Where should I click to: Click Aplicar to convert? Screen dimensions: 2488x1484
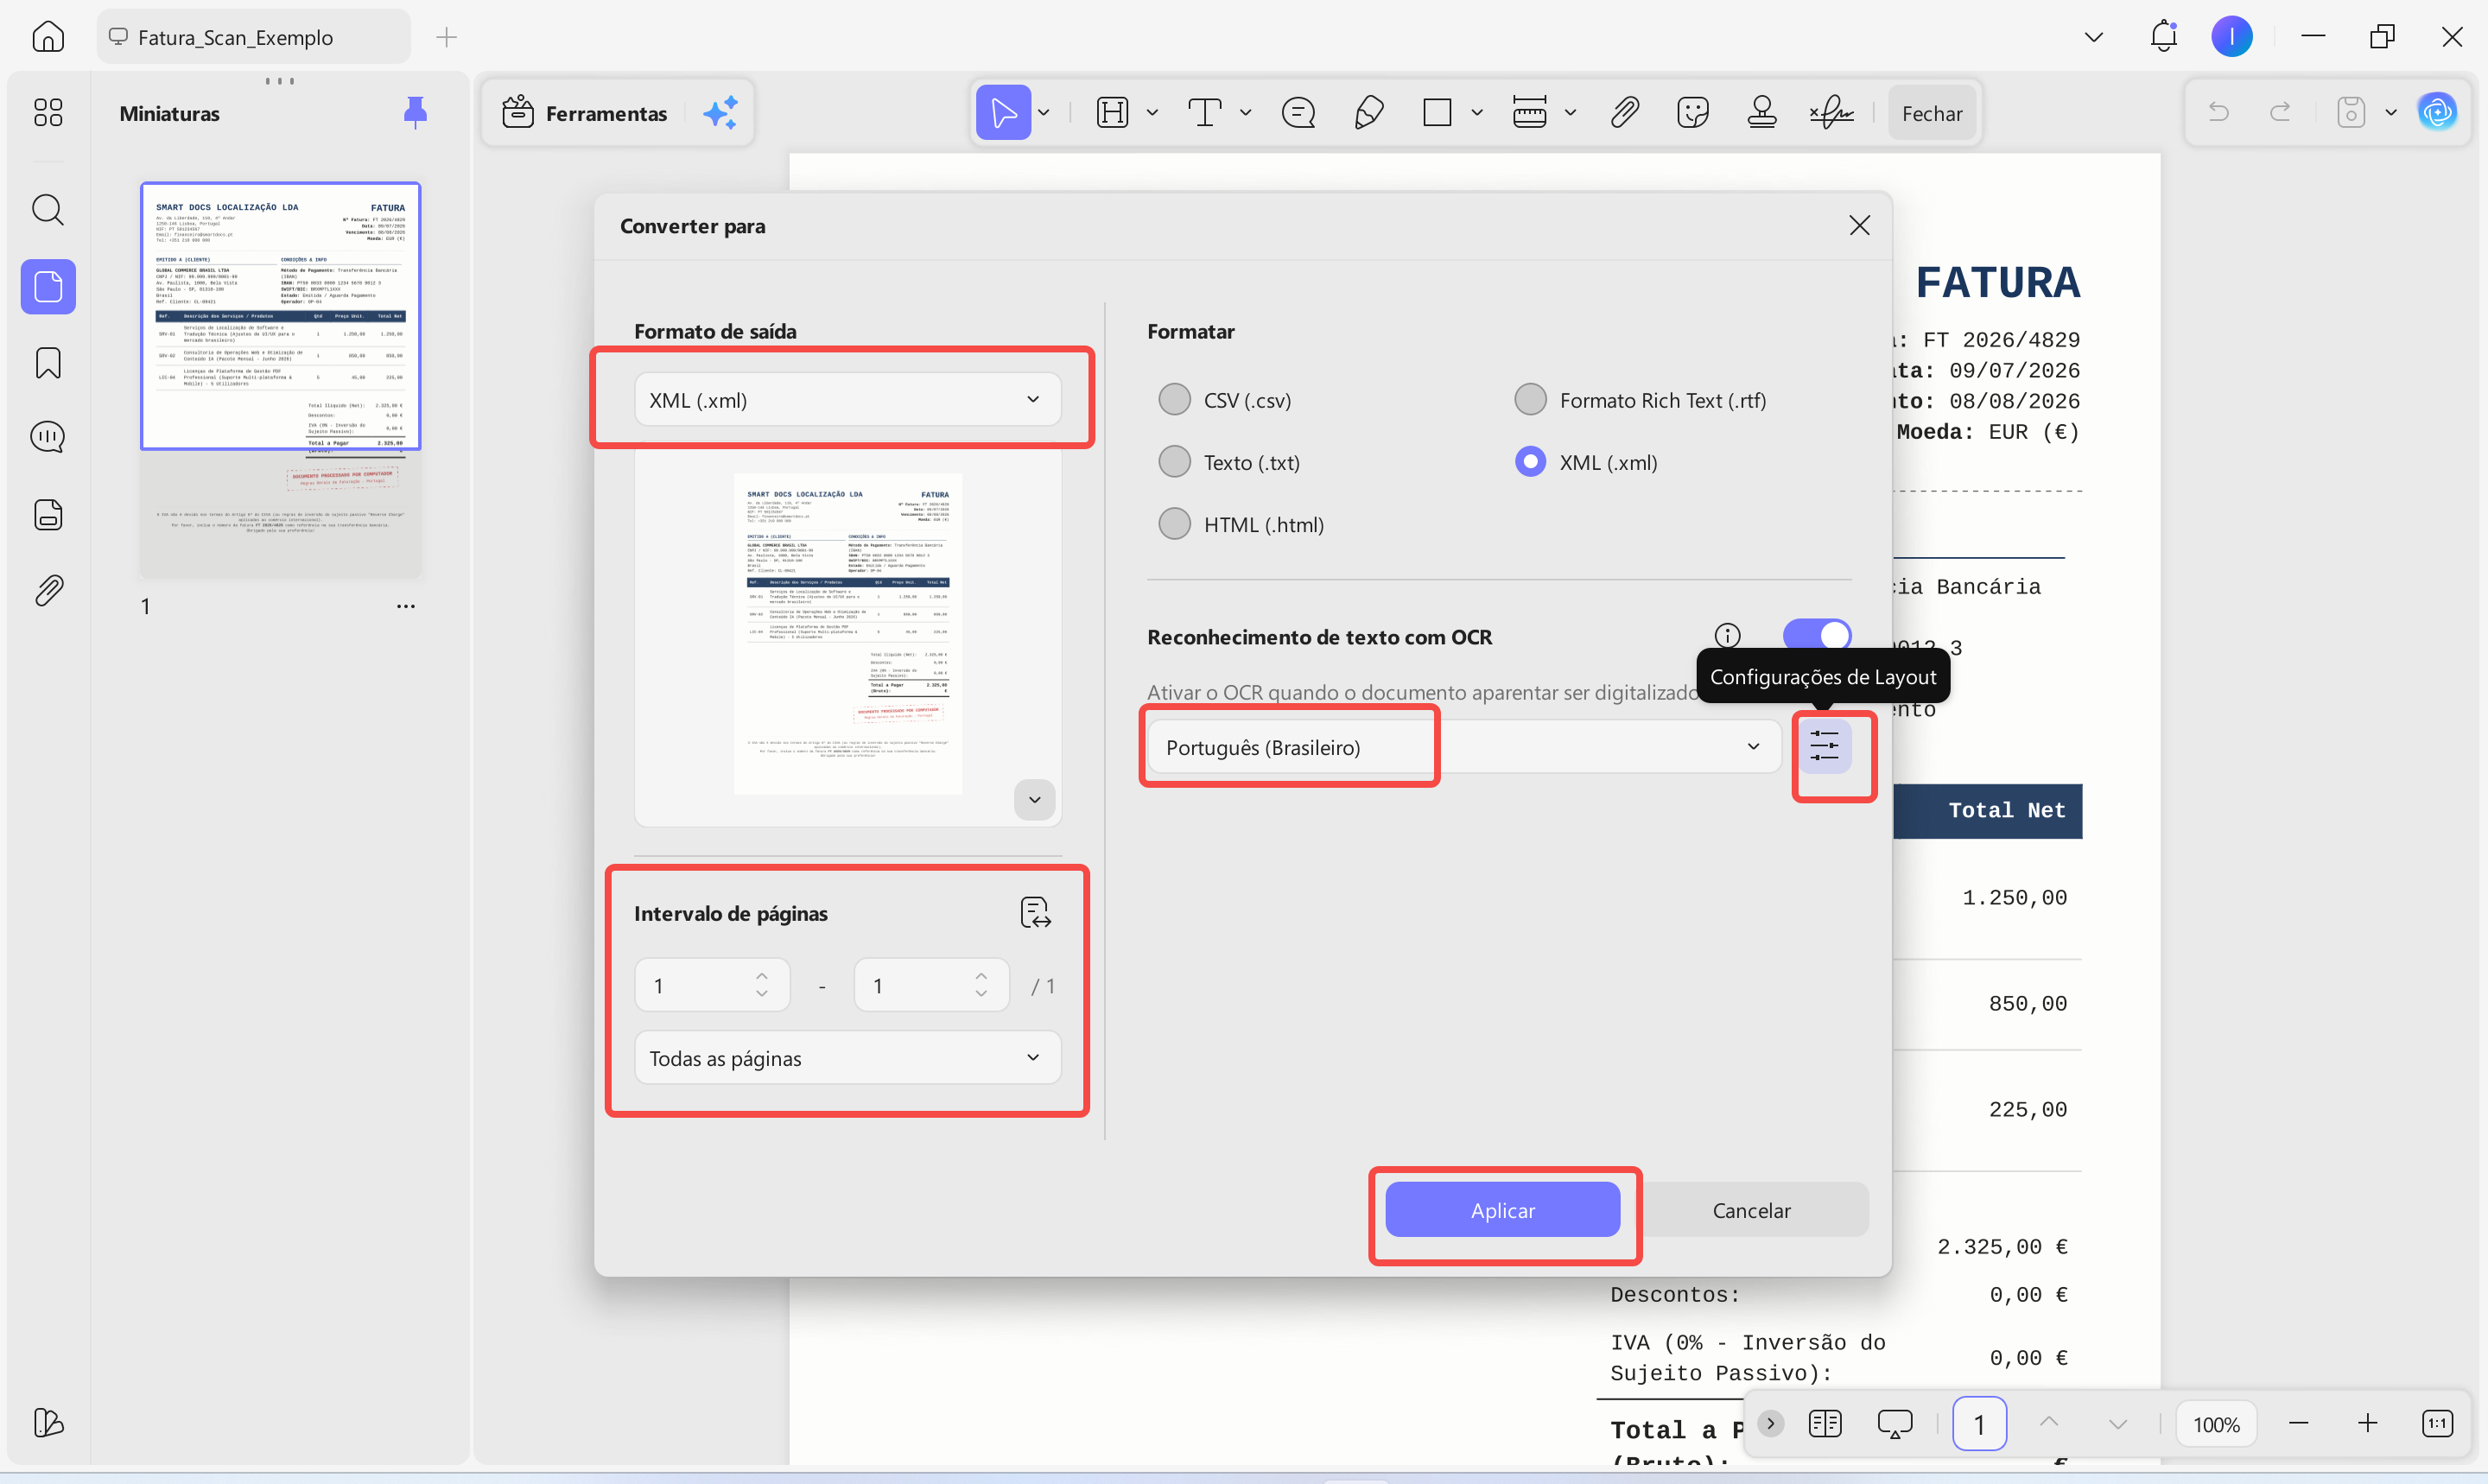tap(1502, 1210)
